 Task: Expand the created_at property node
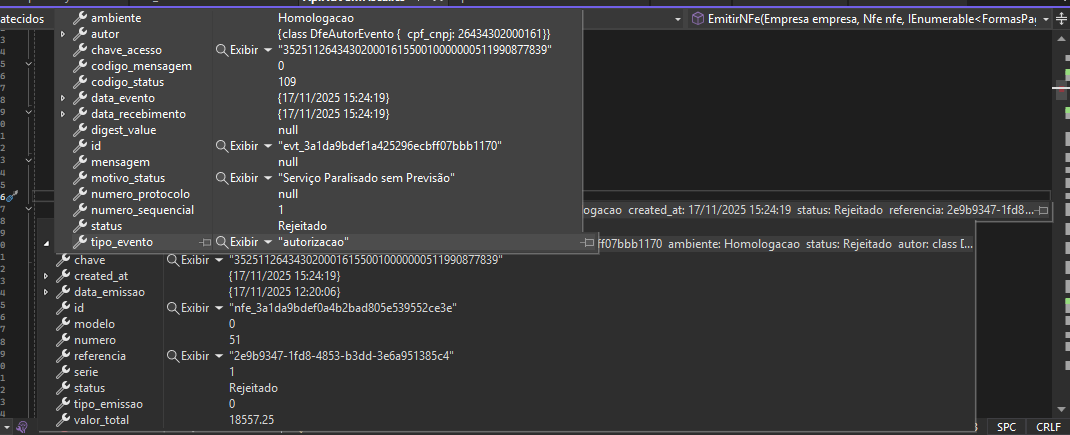[46, 276]
